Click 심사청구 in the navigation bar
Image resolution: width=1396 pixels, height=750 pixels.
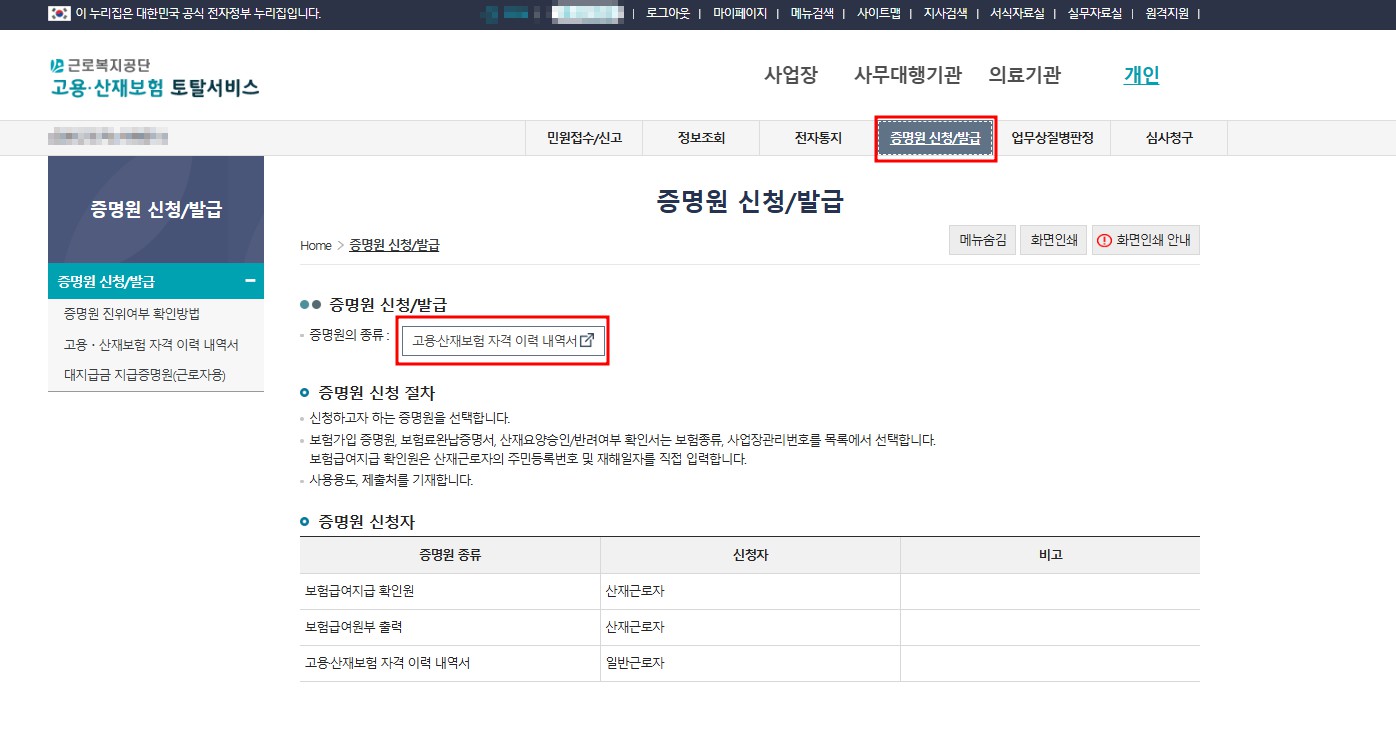click(1168, 138)
